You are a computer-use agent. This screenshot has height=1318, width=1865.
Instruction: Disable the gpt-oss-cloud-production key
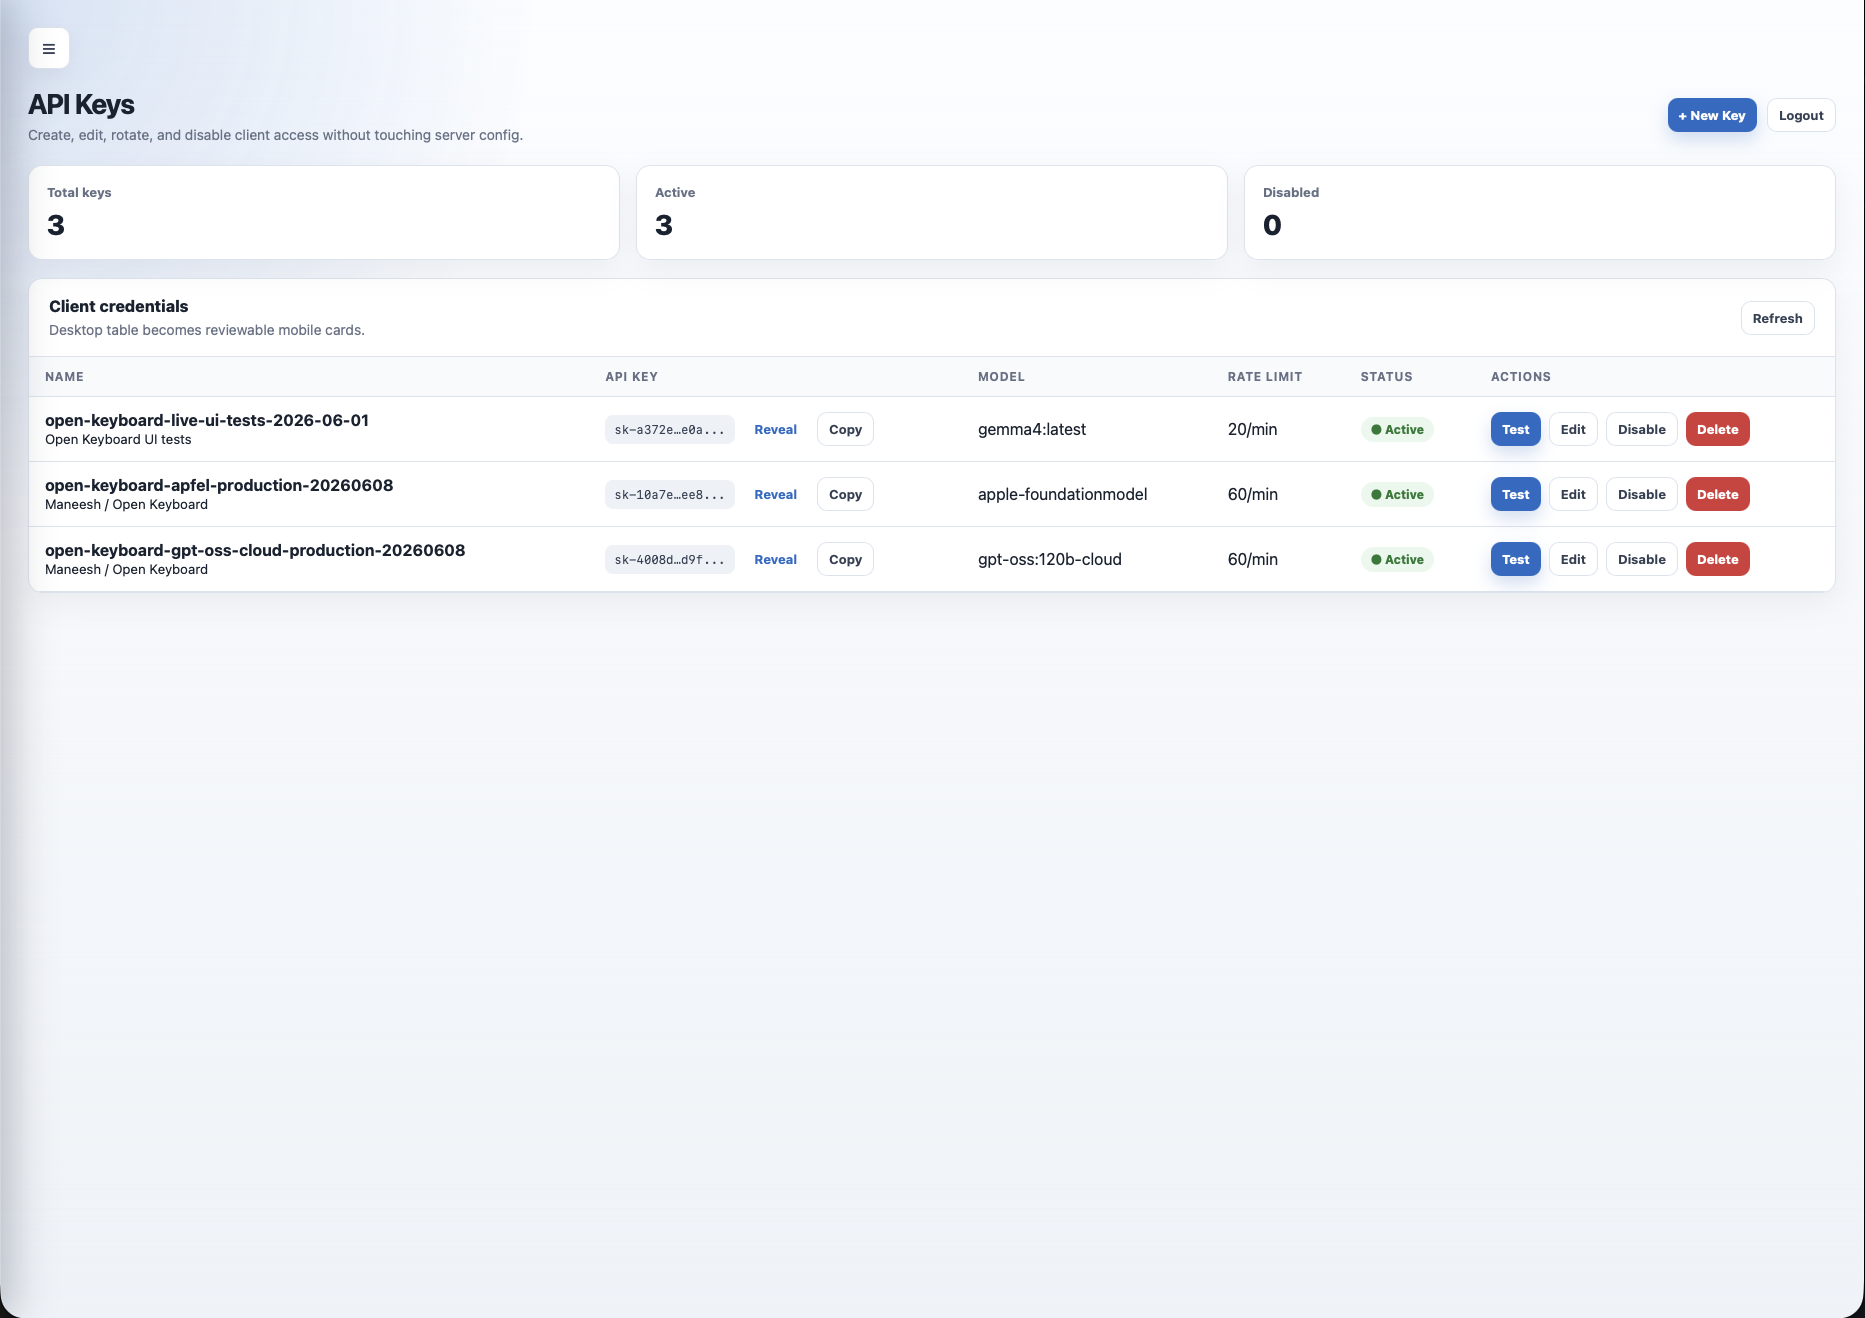pyautogui.click(x=1641, y=559)
